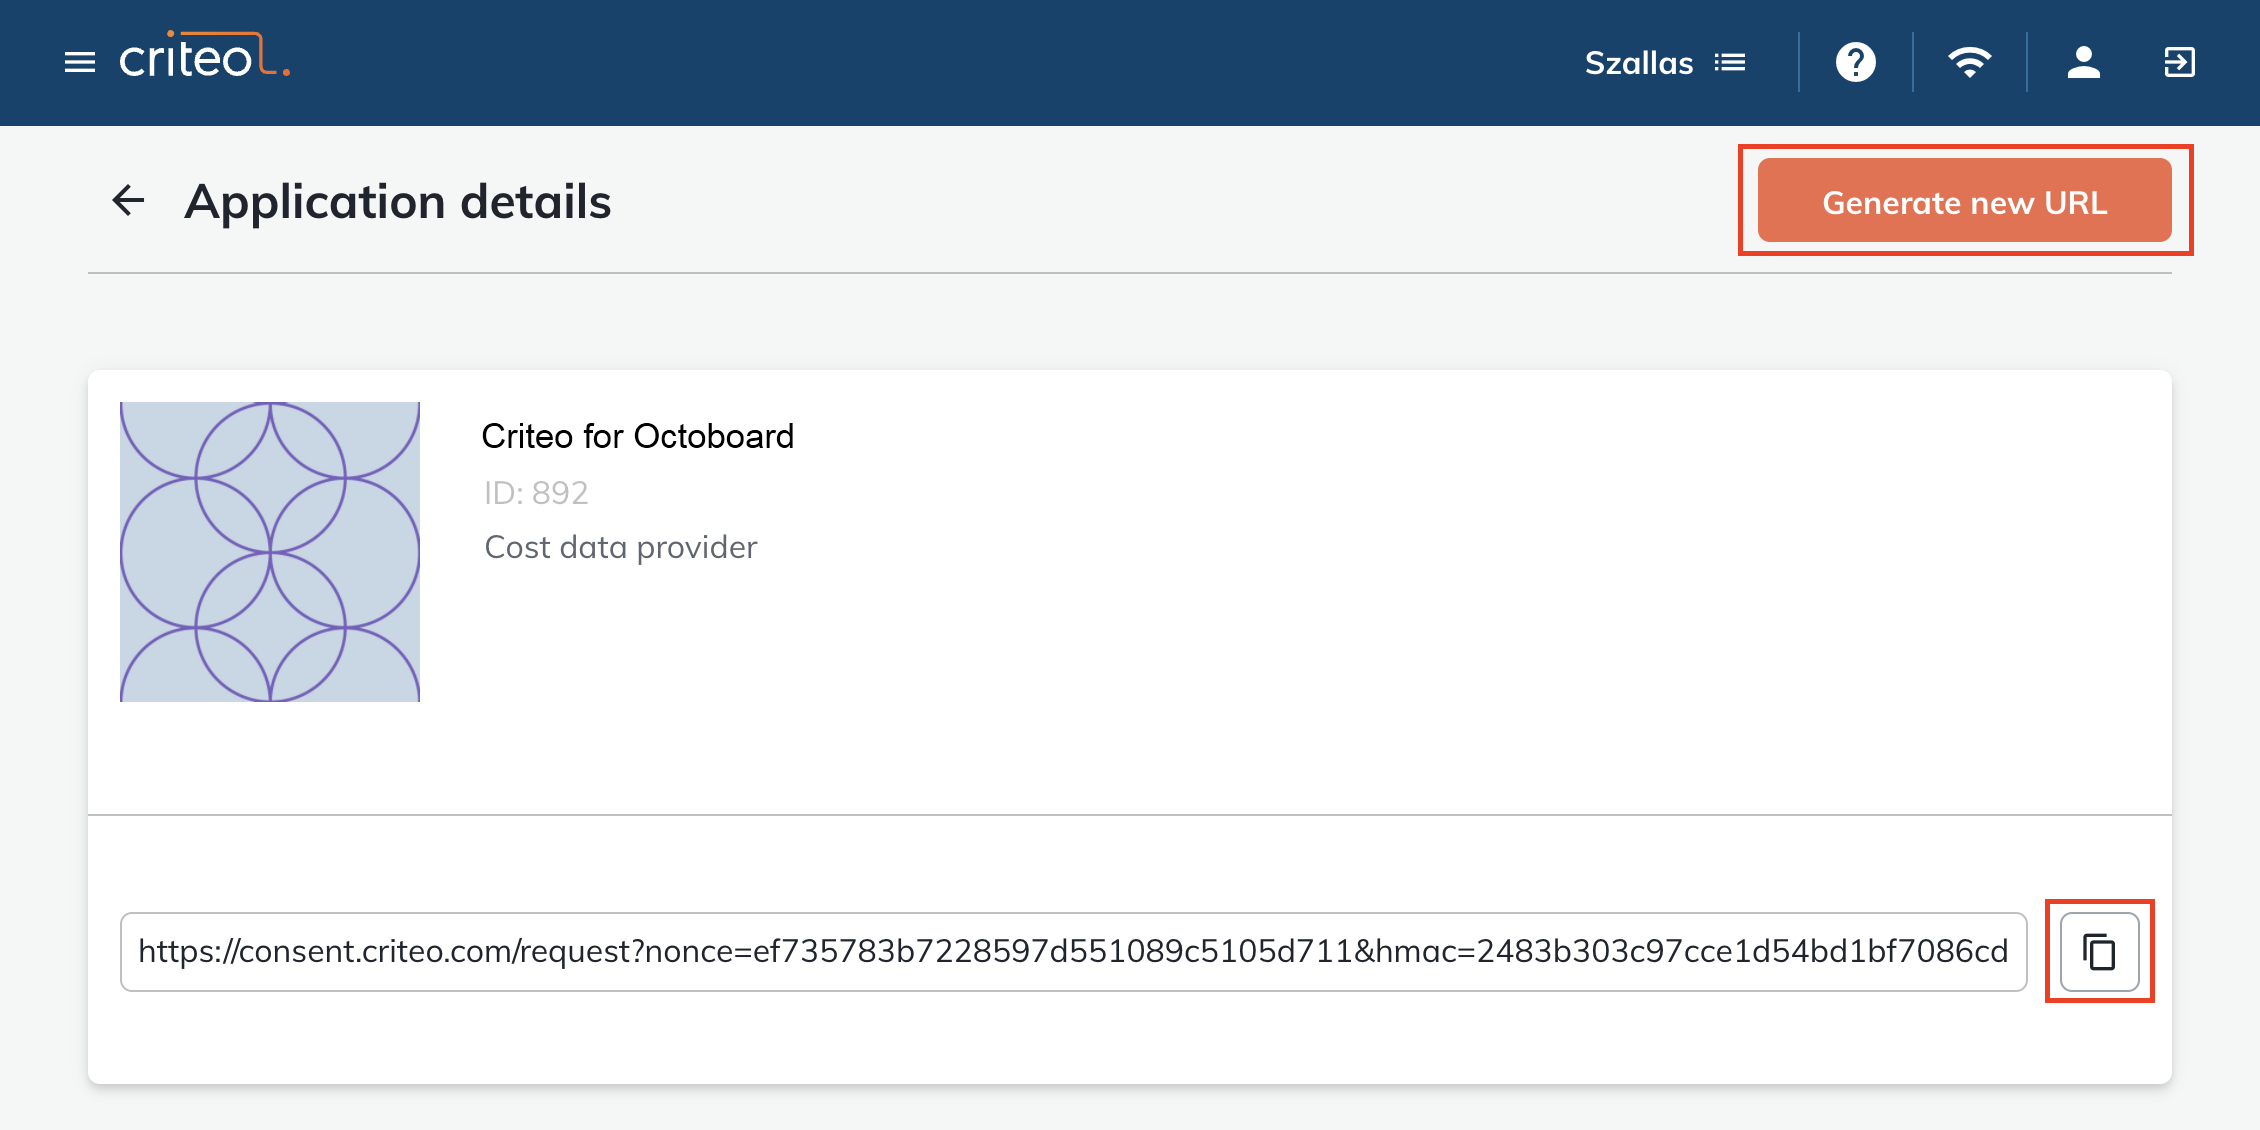Click the ID: 892 label
Viewport: 2260px width, 1130px height.
[x=536, y=493]
